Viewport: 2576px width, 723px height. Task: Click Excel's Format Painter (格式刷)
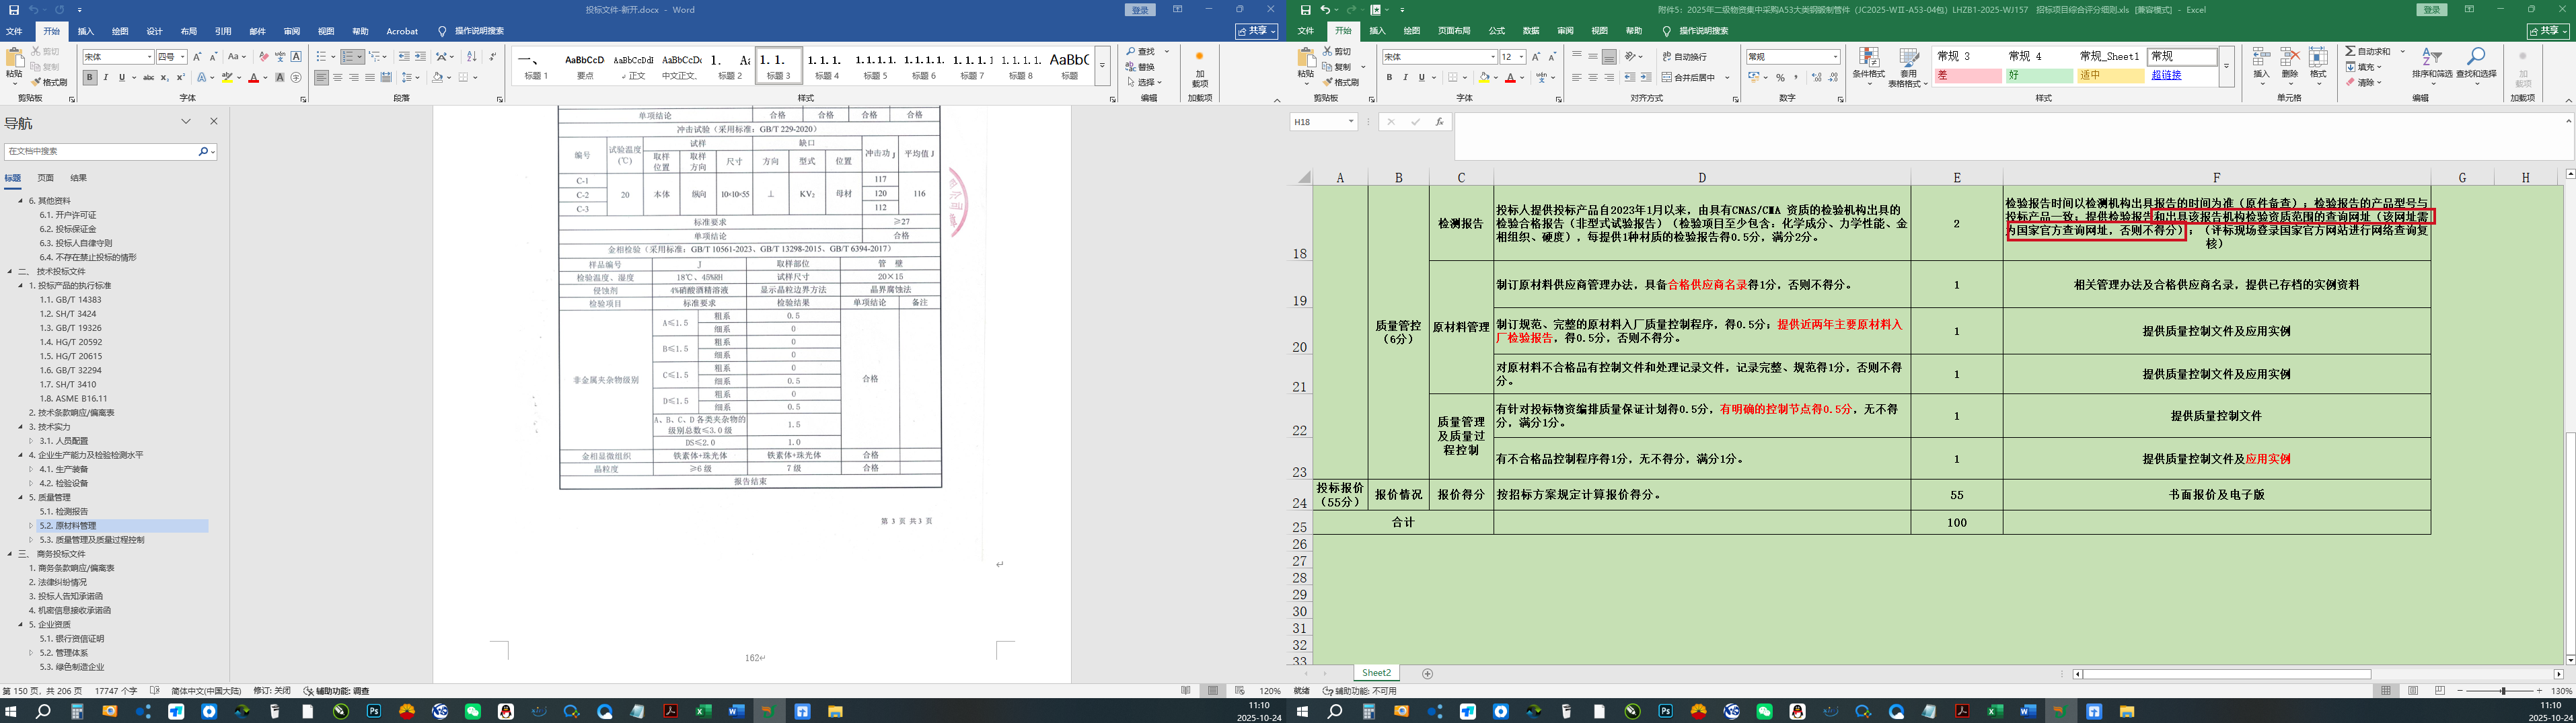coord(1341,82)
